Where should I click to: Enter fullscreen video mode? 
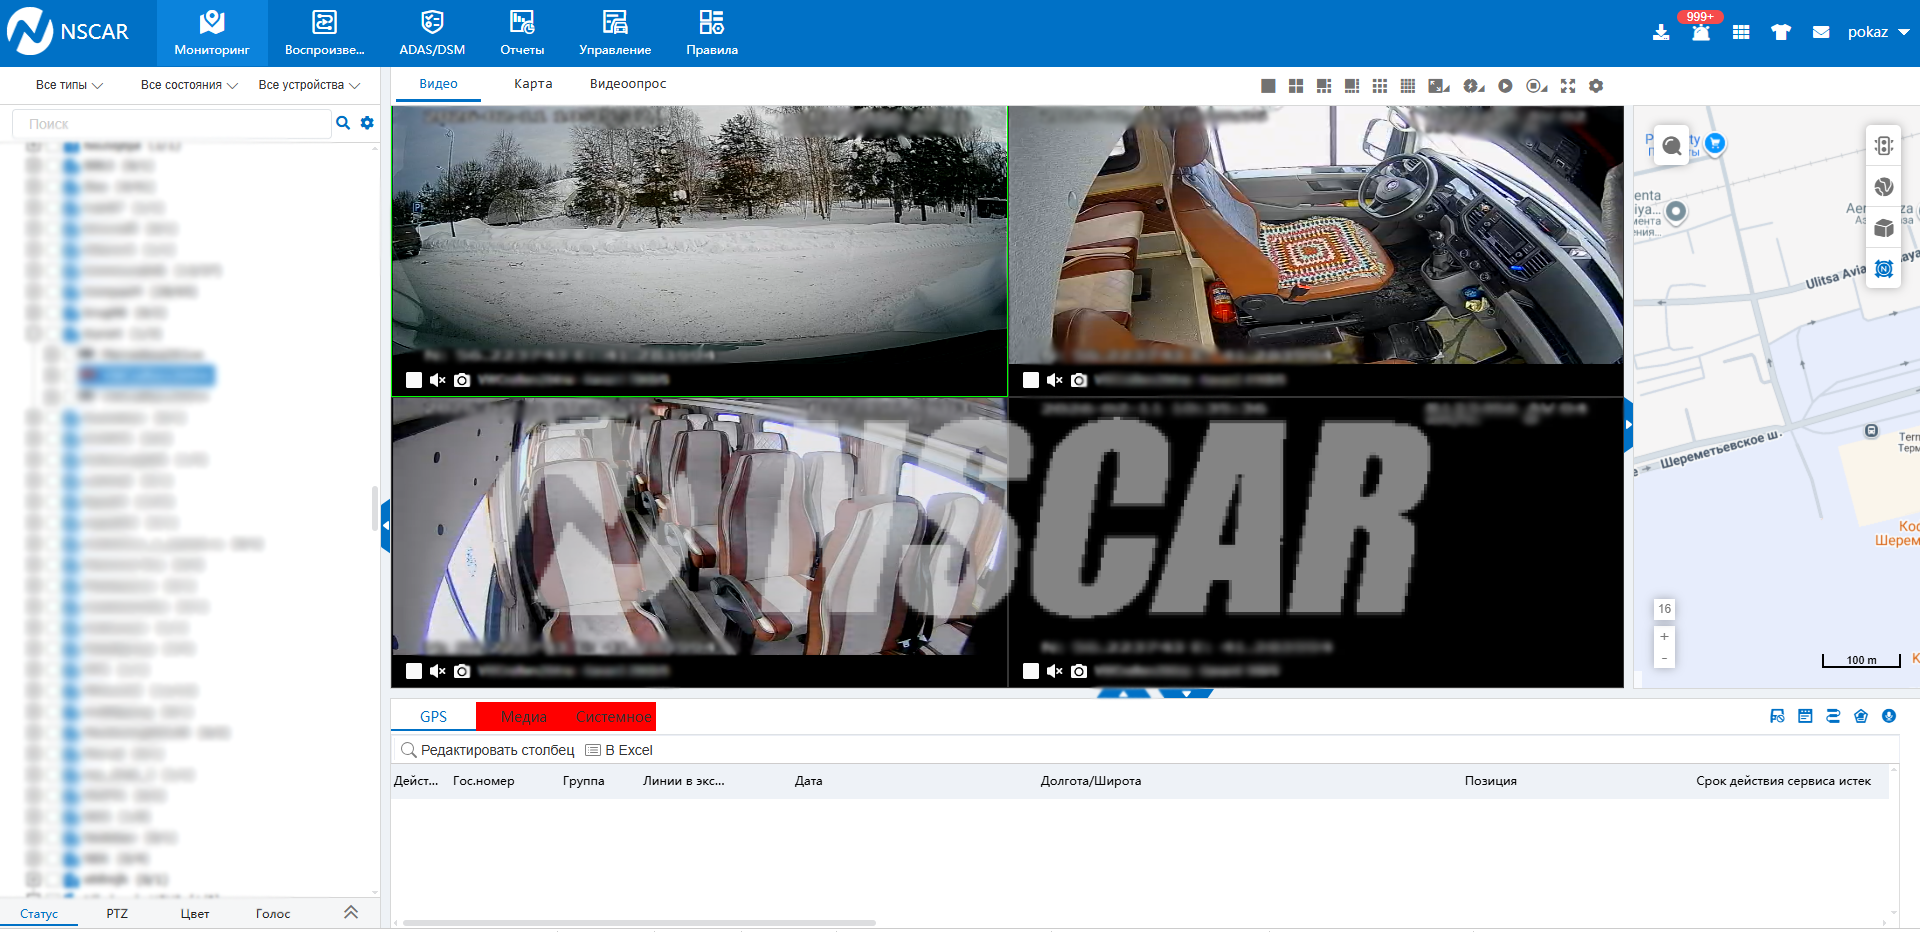coord(1568,86)
